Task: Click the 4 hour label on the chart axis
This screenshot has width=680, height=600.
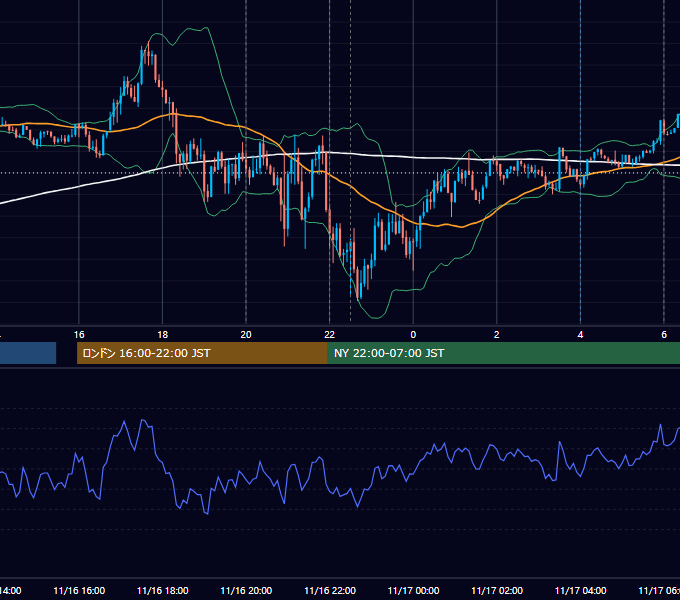Action: (580, 335)
